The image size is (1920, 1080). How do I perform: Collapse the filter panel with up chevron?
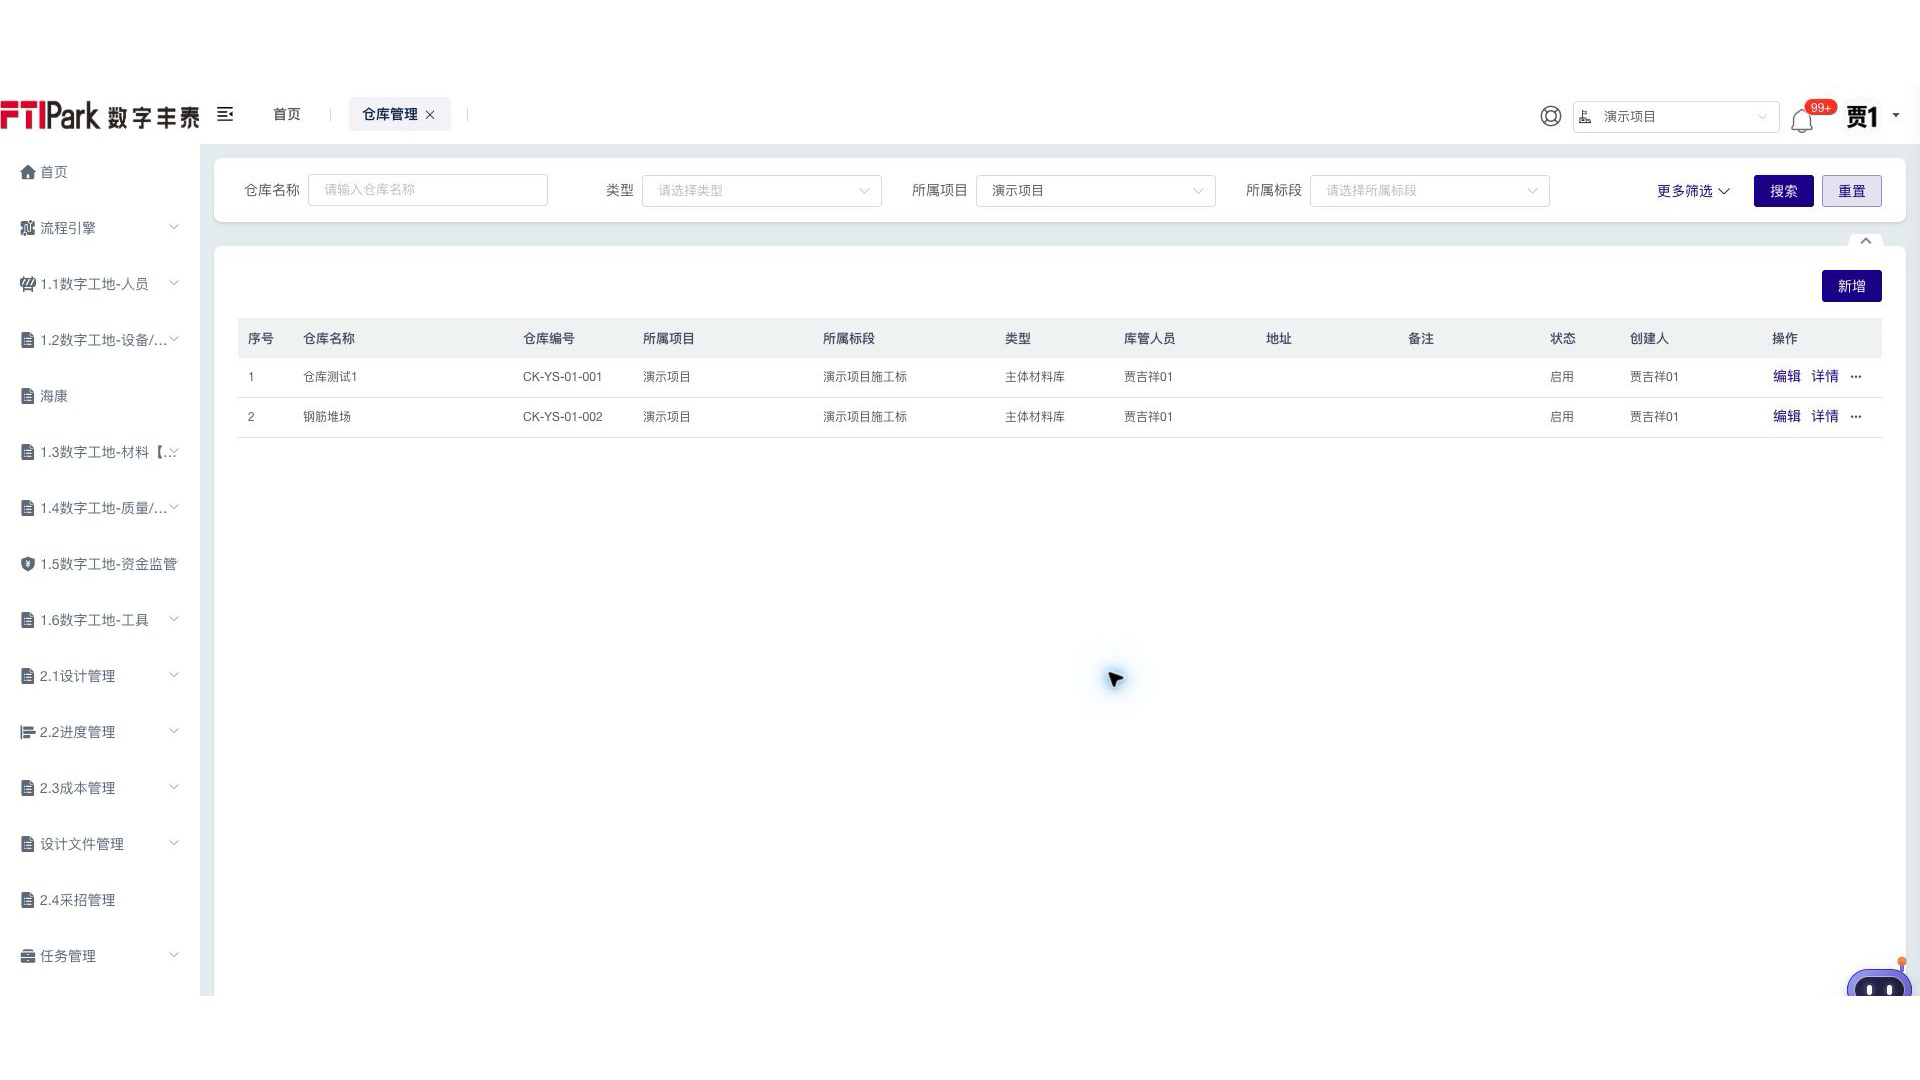pyautogui.click(x=1866, y=241)
